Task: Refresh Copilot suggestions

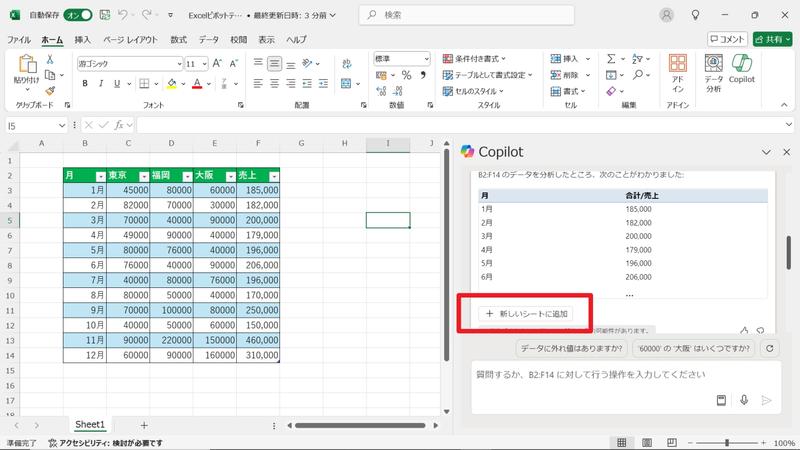Action: tap(769, 348)
